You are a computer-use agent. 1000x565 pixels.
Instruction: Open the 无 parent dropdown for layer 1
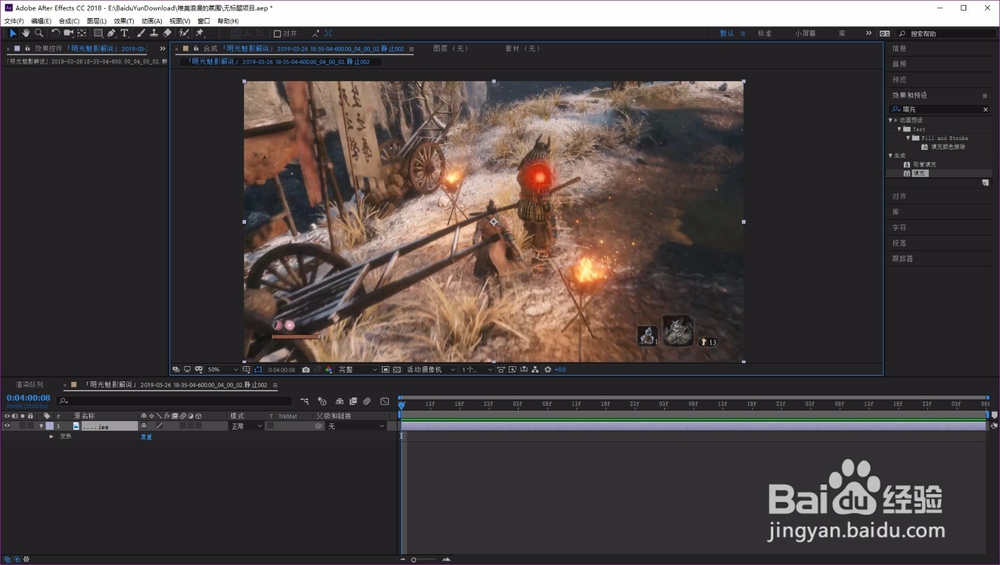tap(356, 426)
